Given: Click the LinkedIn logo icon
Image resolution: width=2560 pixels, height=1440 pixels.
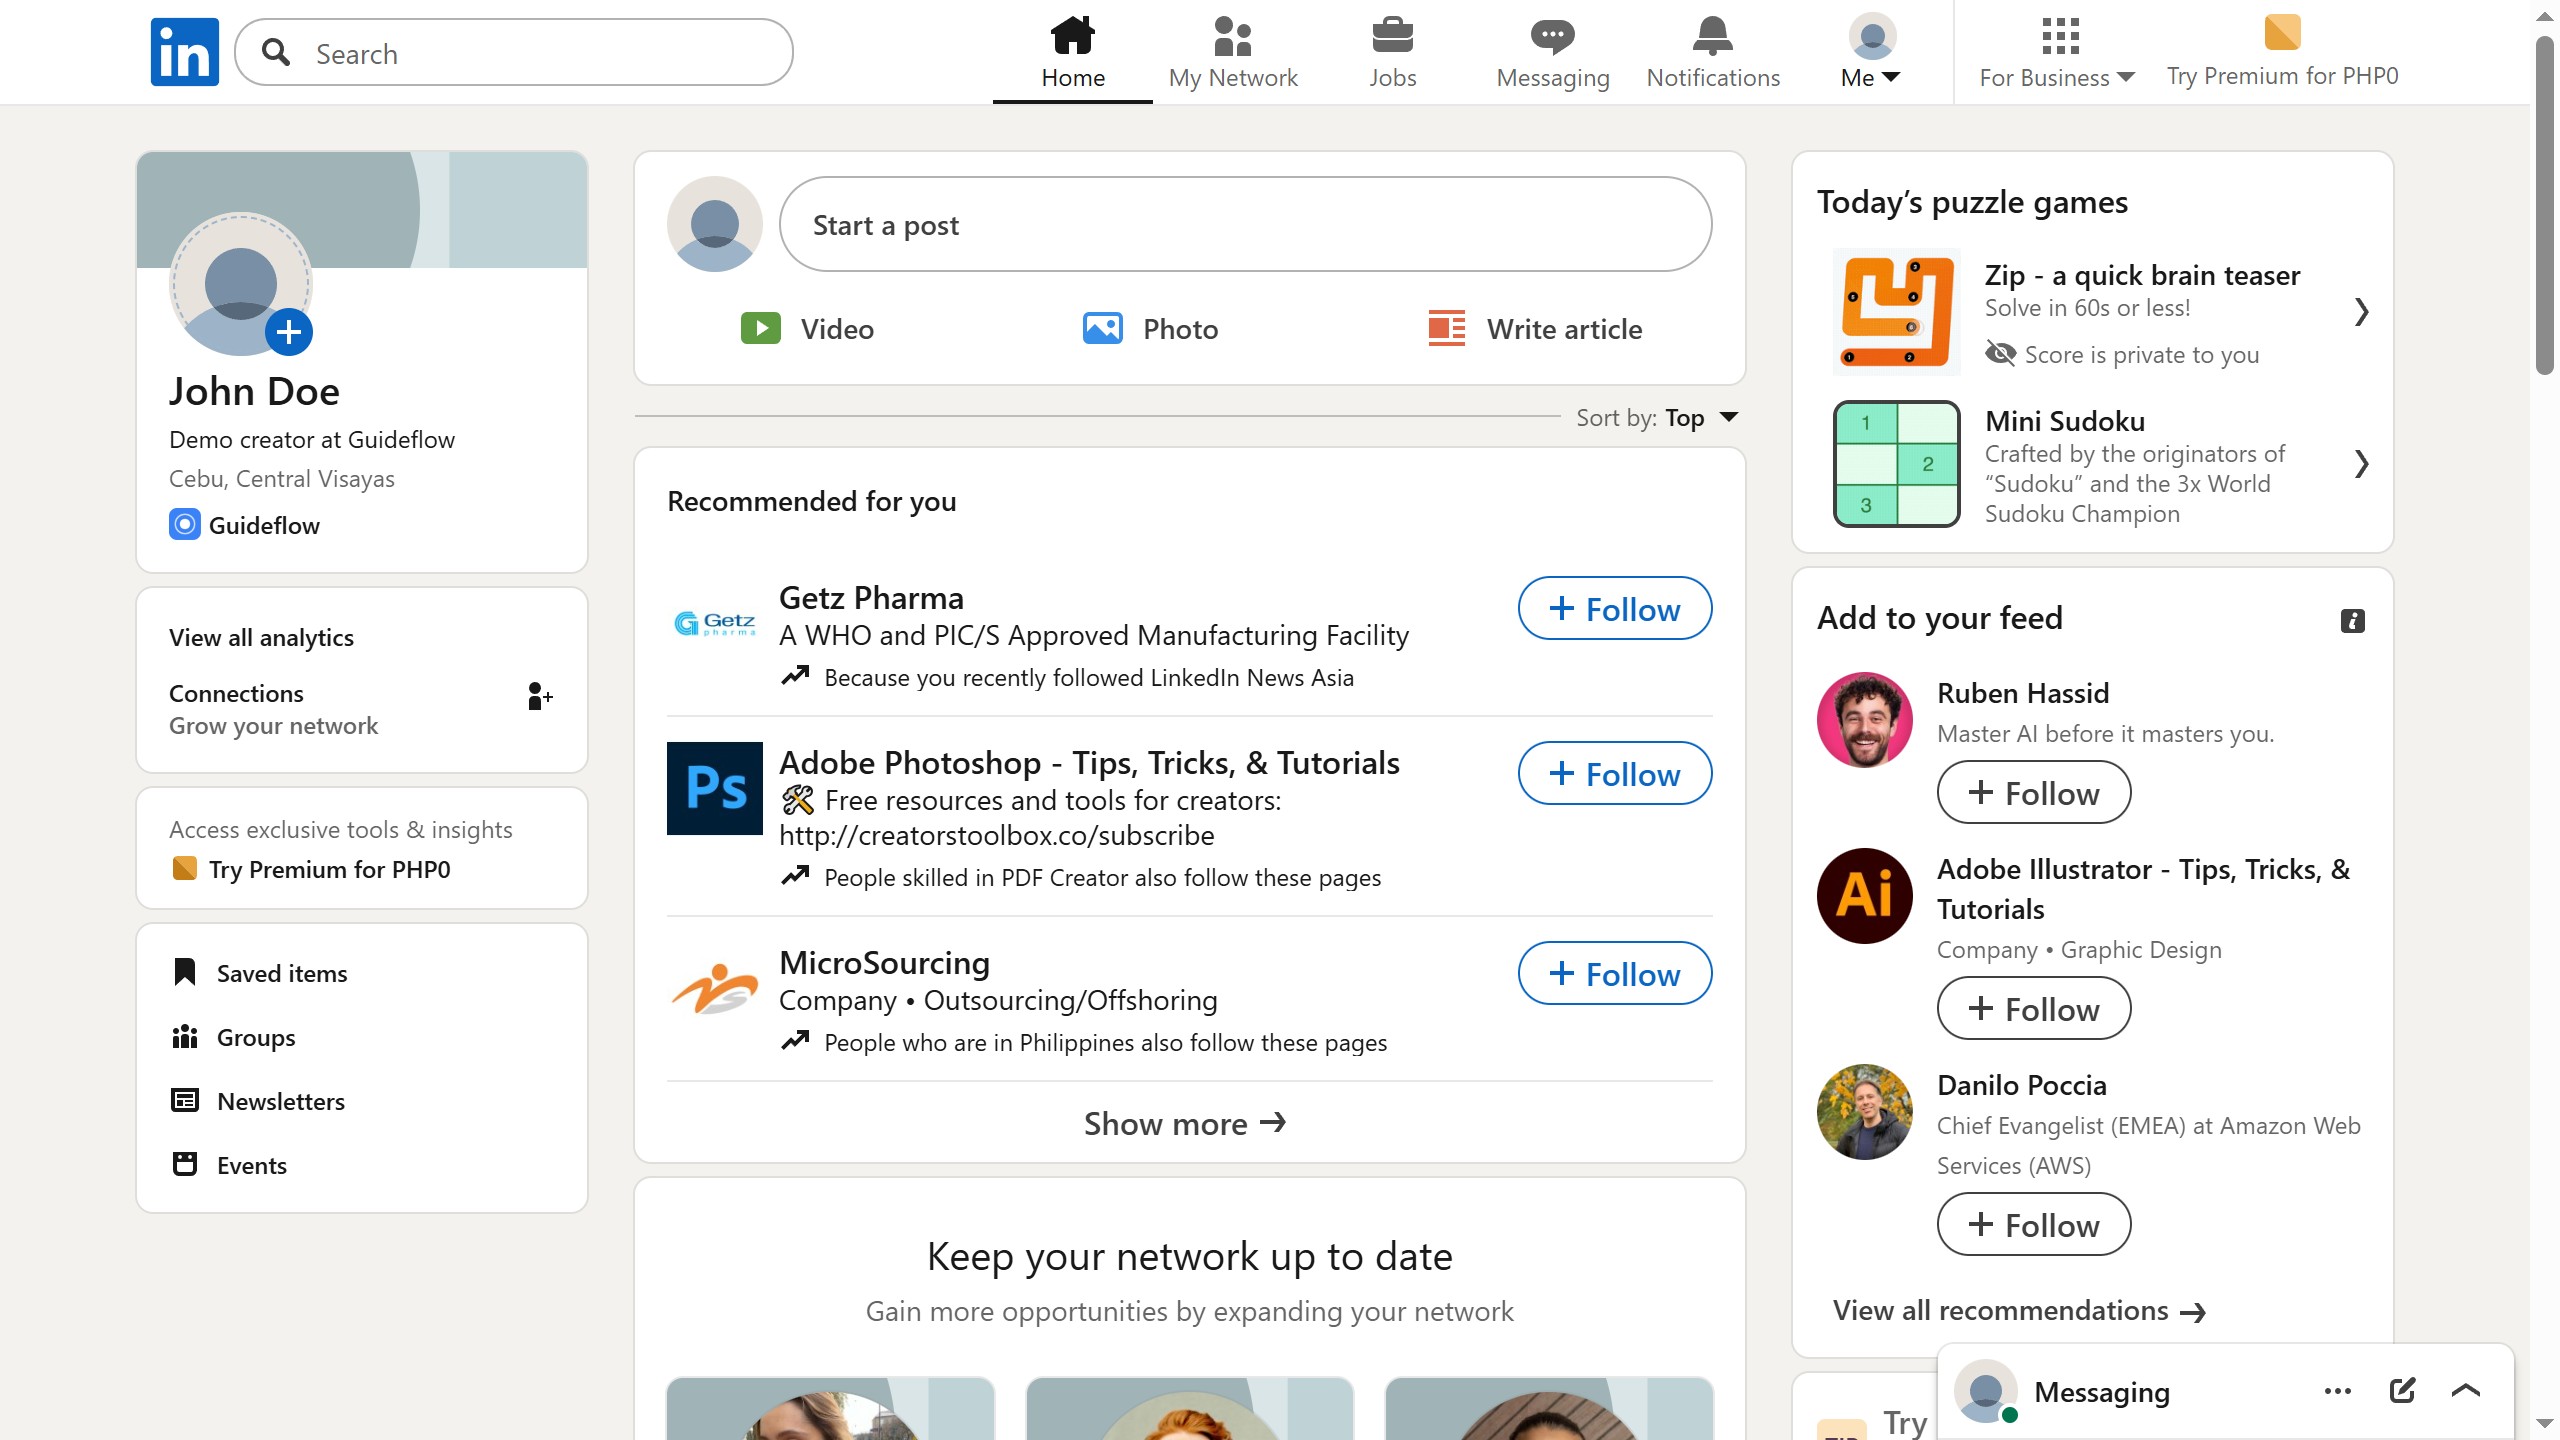Looking at the screenshot, I should tap(185, 52).
